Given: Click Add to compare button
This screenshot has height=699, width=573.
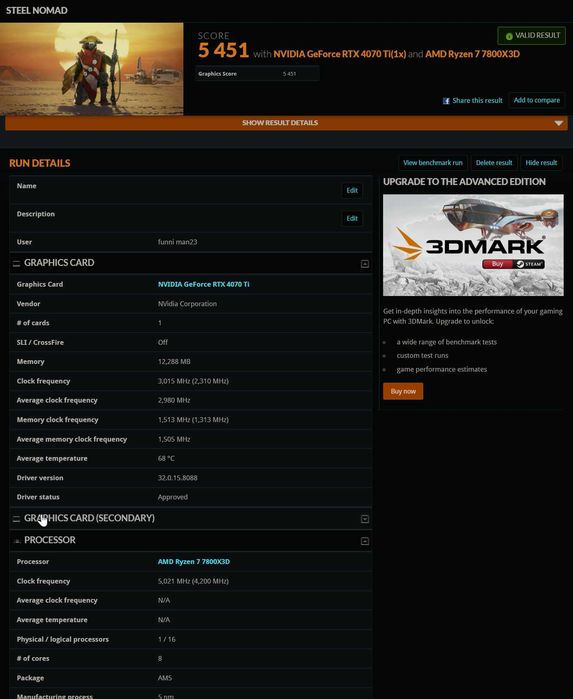Looking at the screenshot, I should click(x=536, y=100).
